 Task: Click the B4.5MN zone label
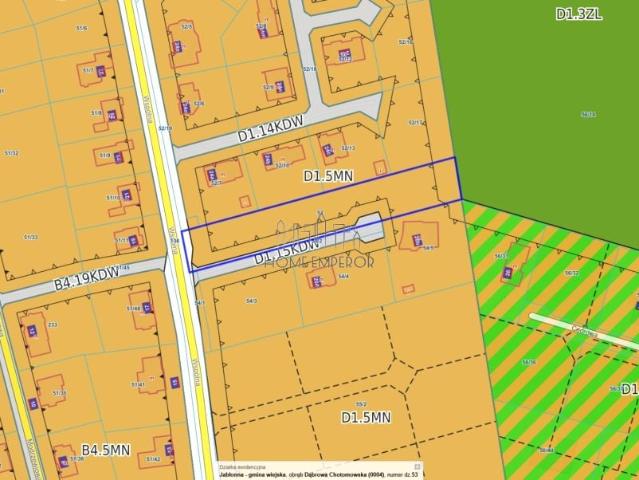coord(106,450)
